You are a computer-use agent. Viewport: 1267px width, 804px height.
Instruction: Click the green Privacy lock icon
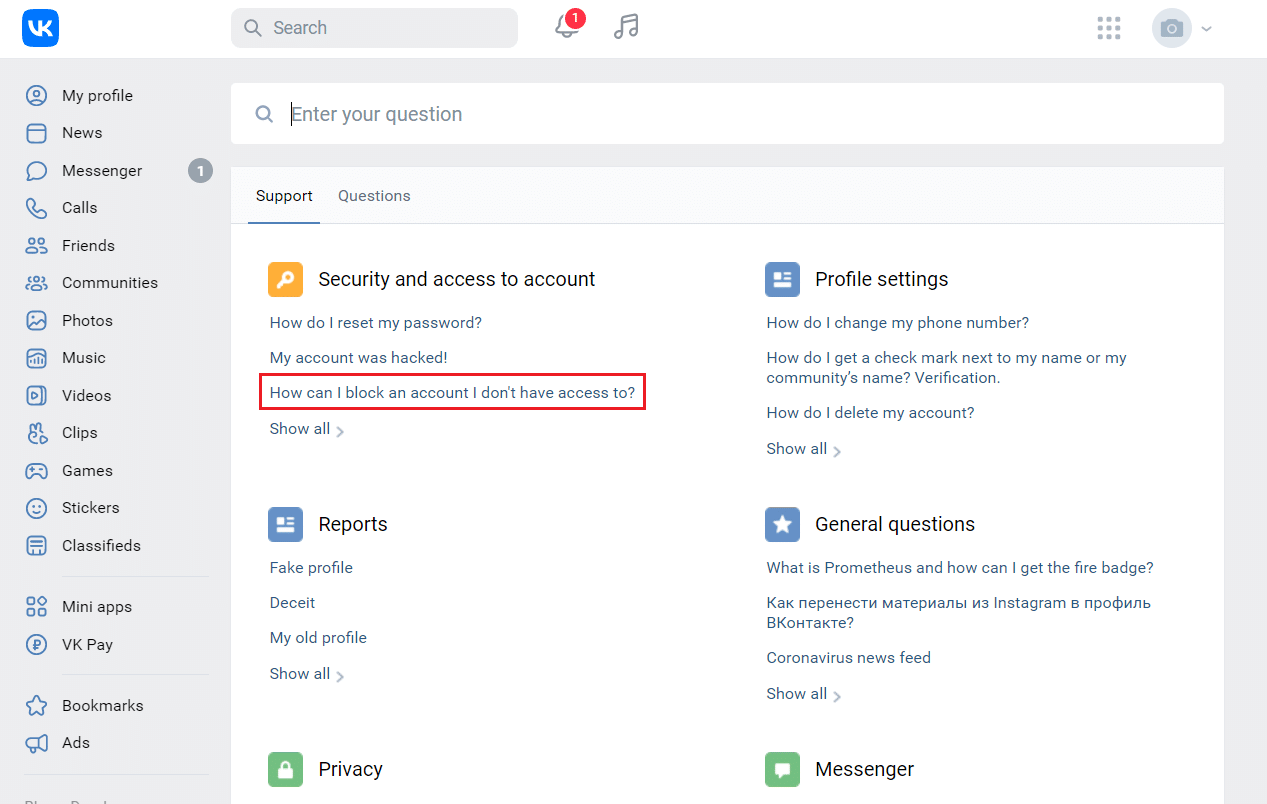pos(285,769)
